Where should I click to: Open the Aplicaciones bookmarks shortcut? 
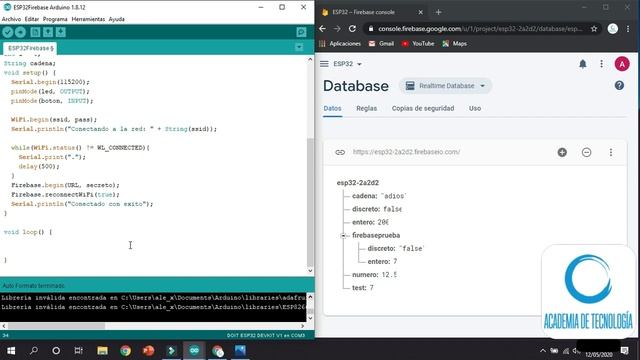(x=340, y=44)
